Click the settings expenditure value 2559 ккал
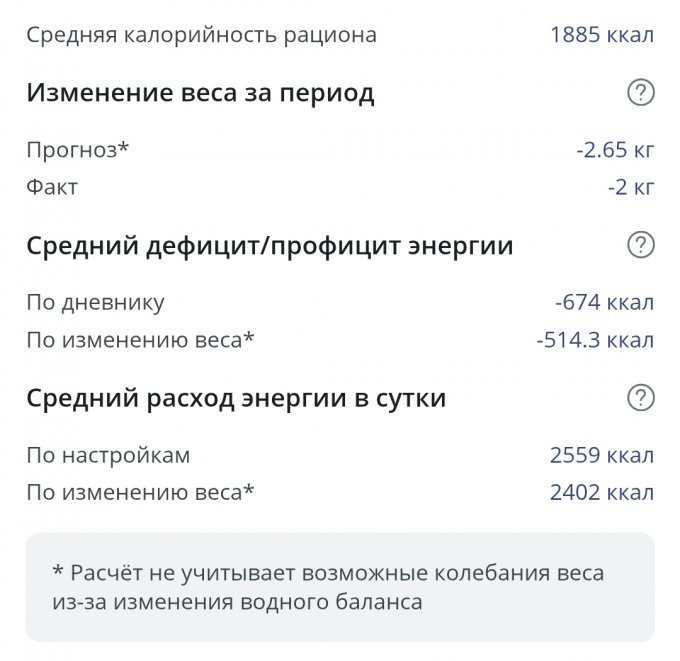 [601, 456]
